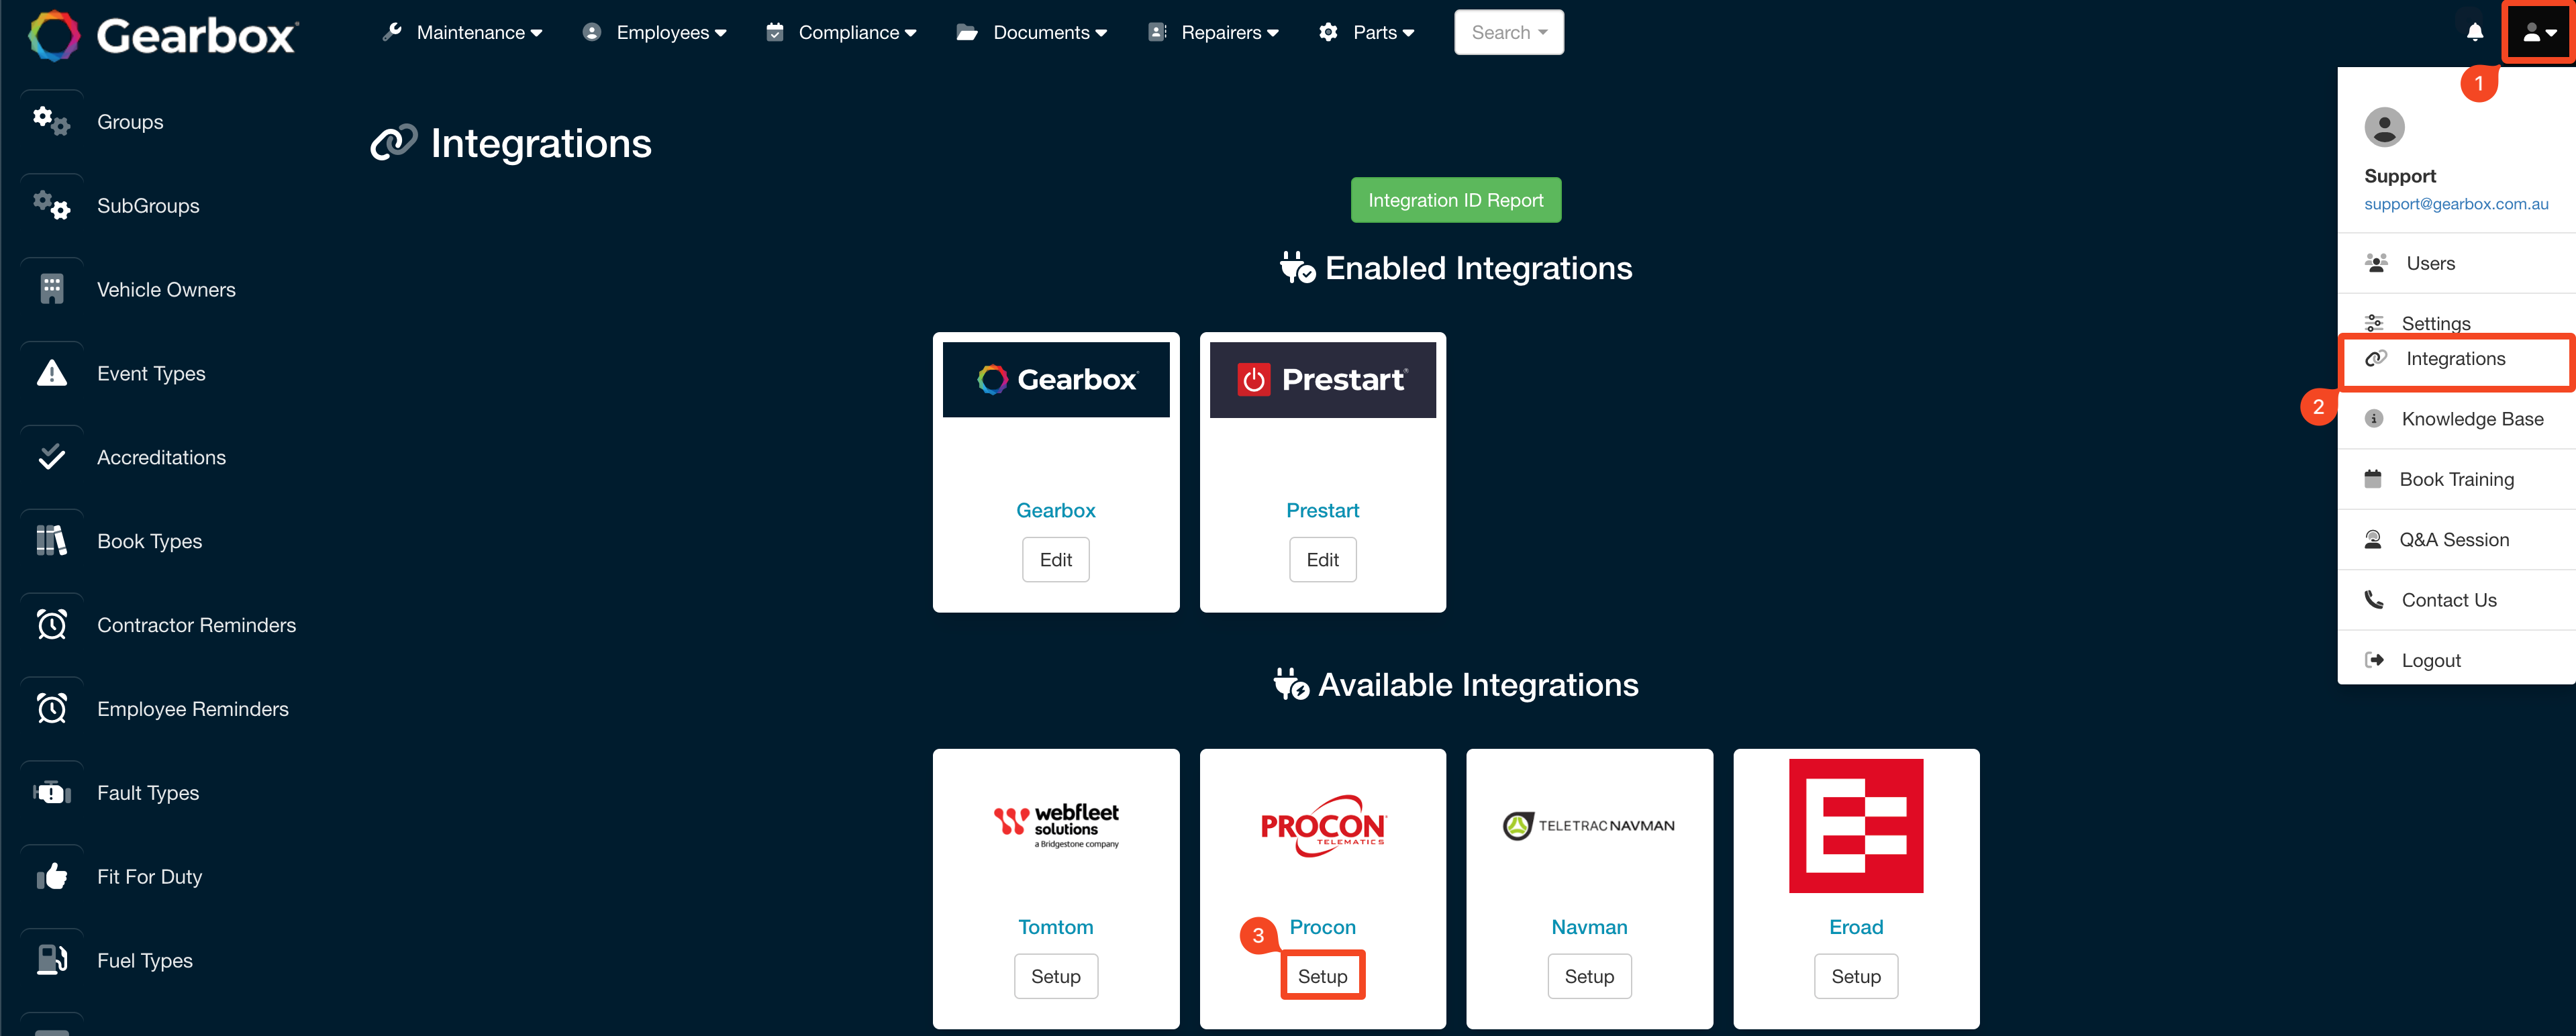The image size is (2576, 1036).
Task: Click the Knowledge Base info icon
Action: (2374, 419)
